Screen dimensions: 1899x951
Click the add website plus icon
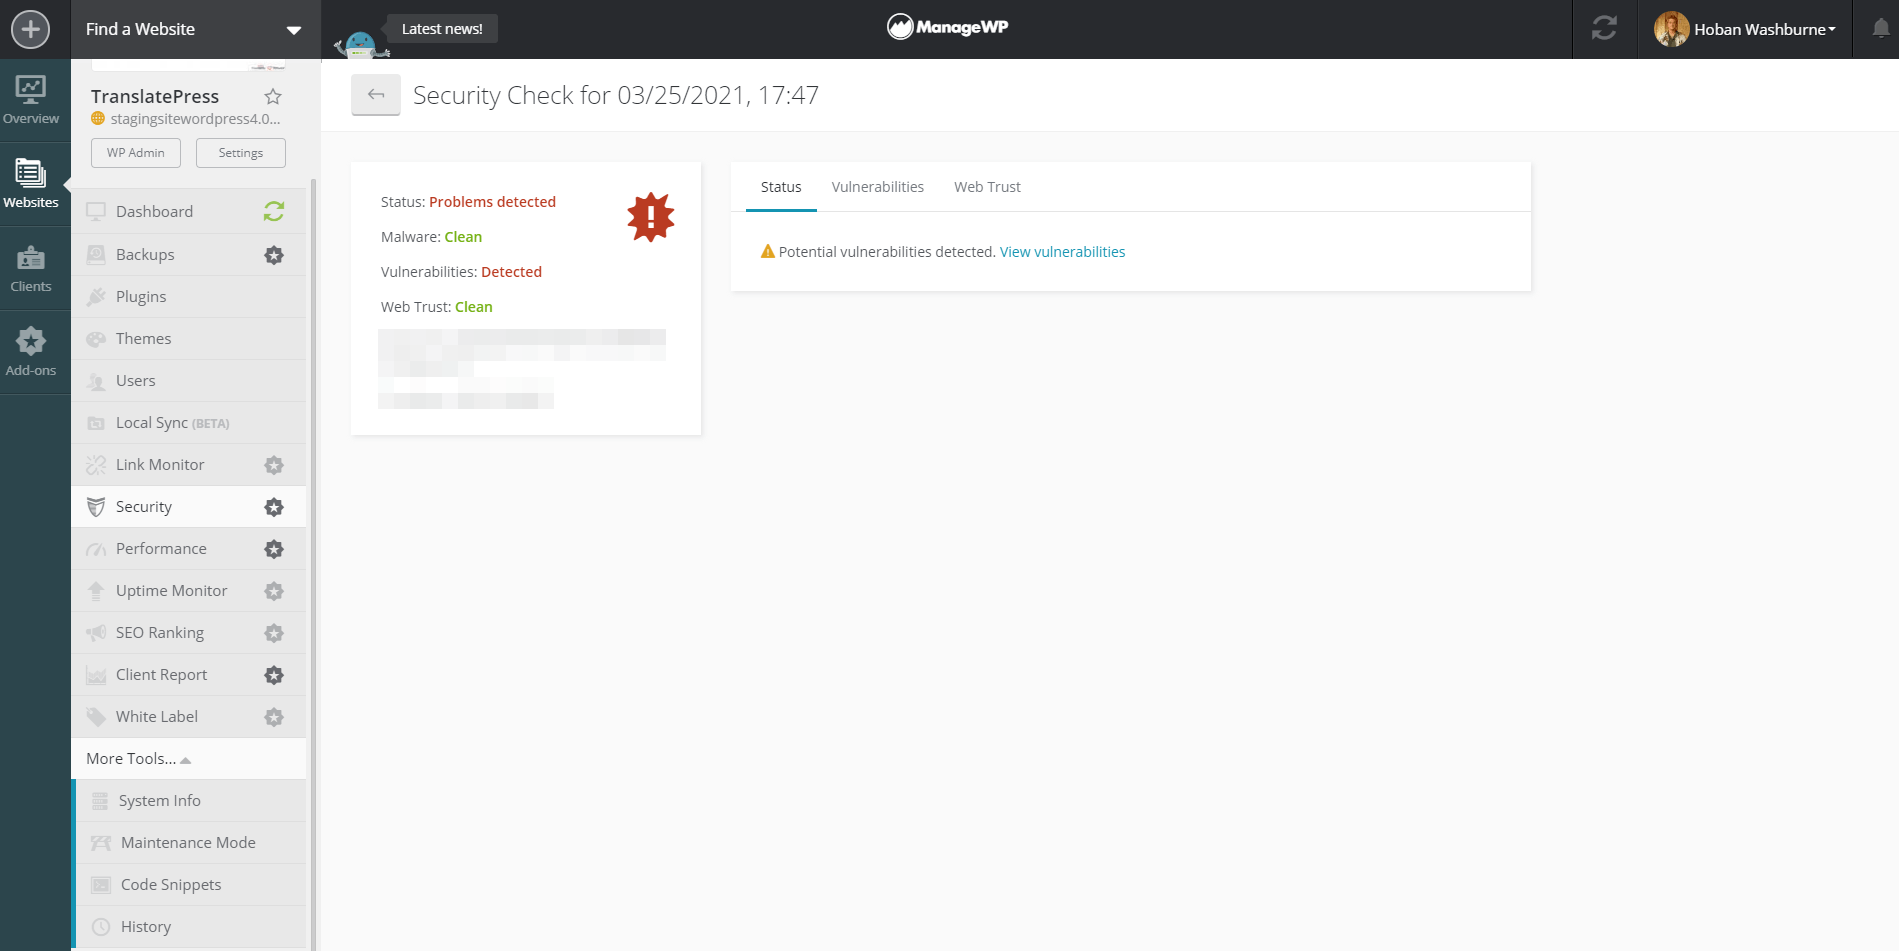coord(31,29)
